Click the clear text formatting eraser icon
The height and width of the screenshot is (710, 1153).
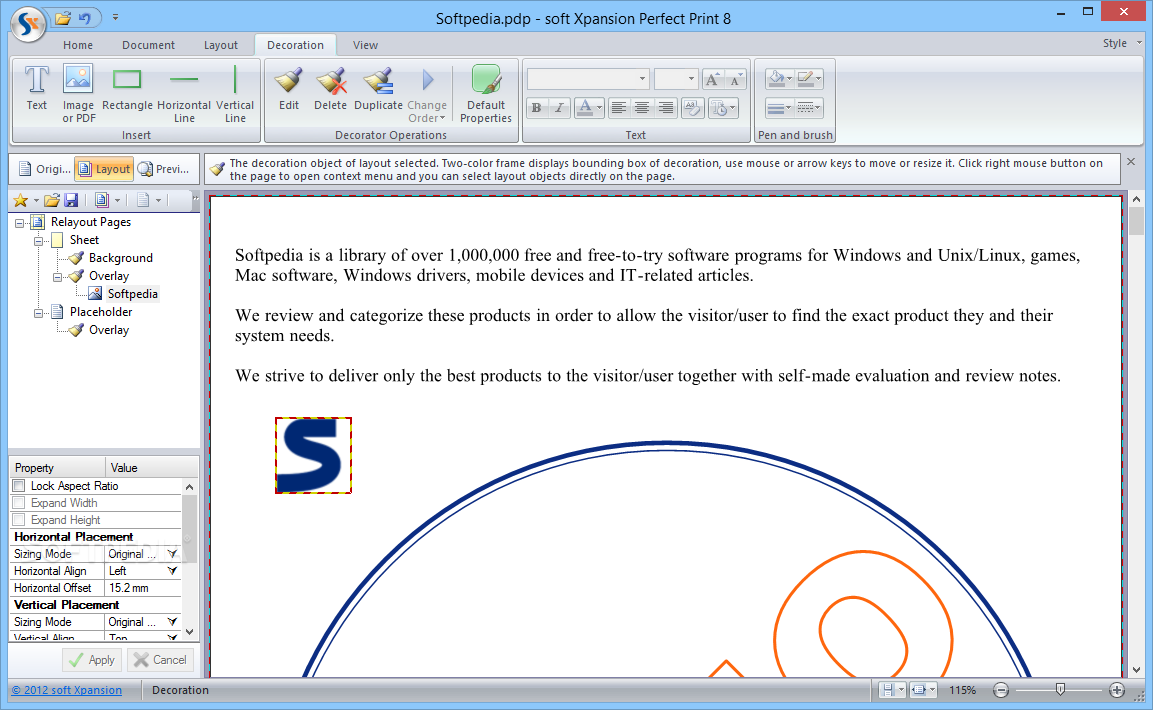point(692,108)
